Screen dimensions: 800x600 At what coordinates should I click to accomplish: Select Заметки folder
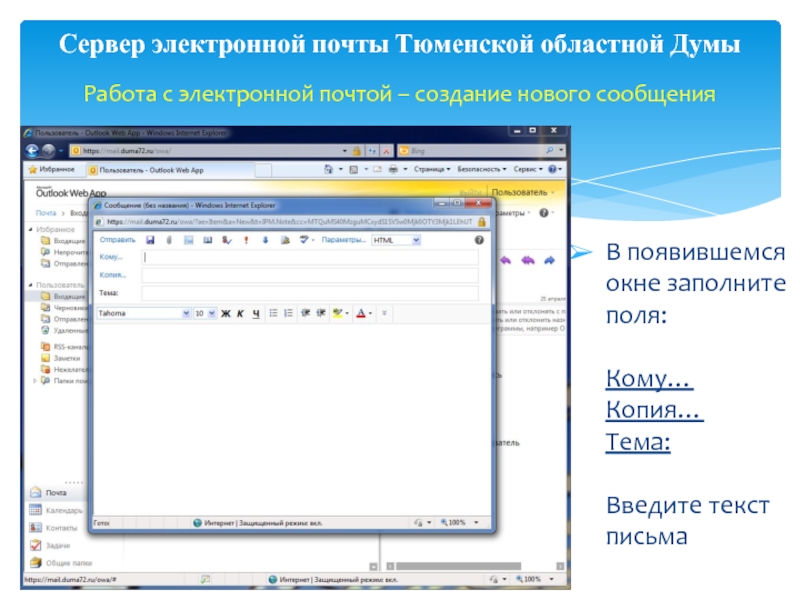(61, 358)
